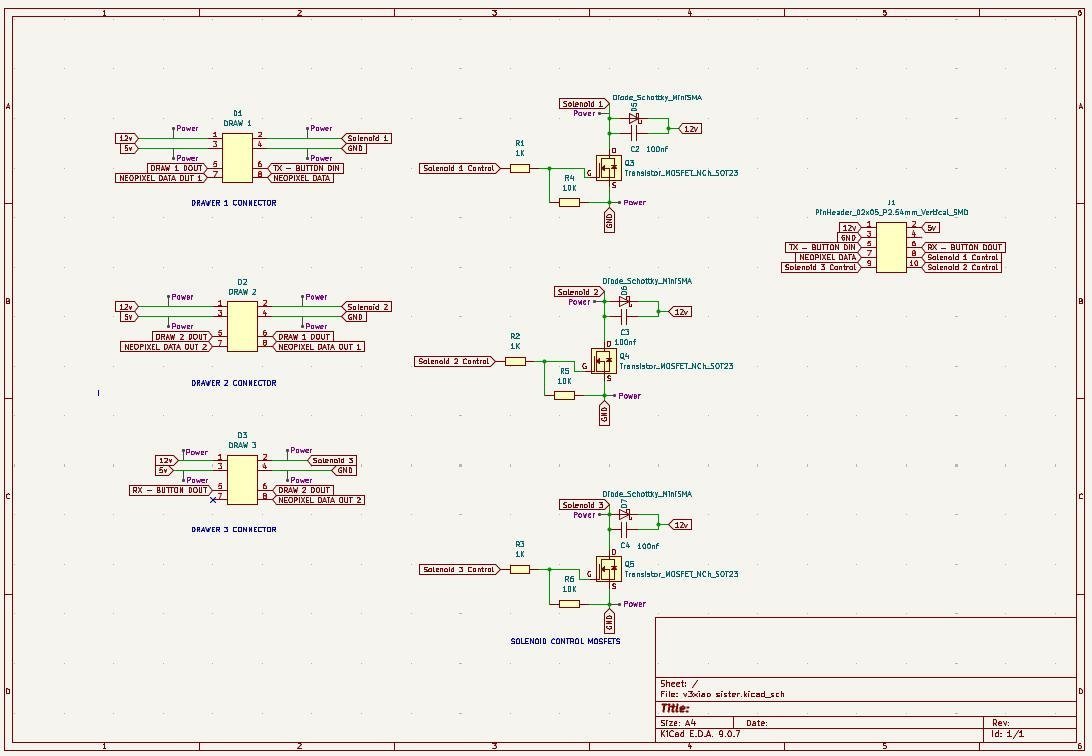Click the Transistor_MOSFET_NCh_SOT23 text beside Q3
Screen dimensions: 1092x756
681,173
